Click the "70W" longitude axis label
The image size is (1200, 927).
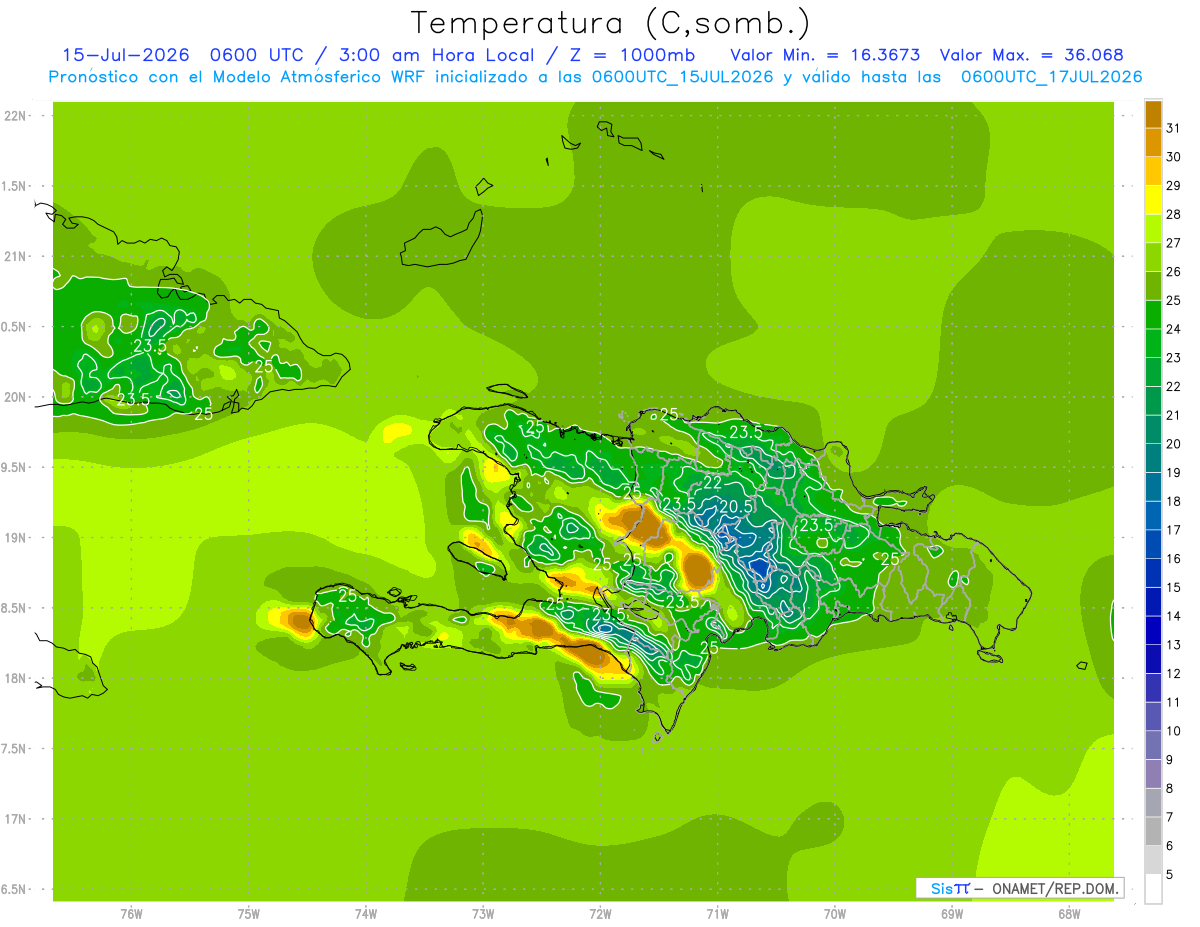point(834,913)
